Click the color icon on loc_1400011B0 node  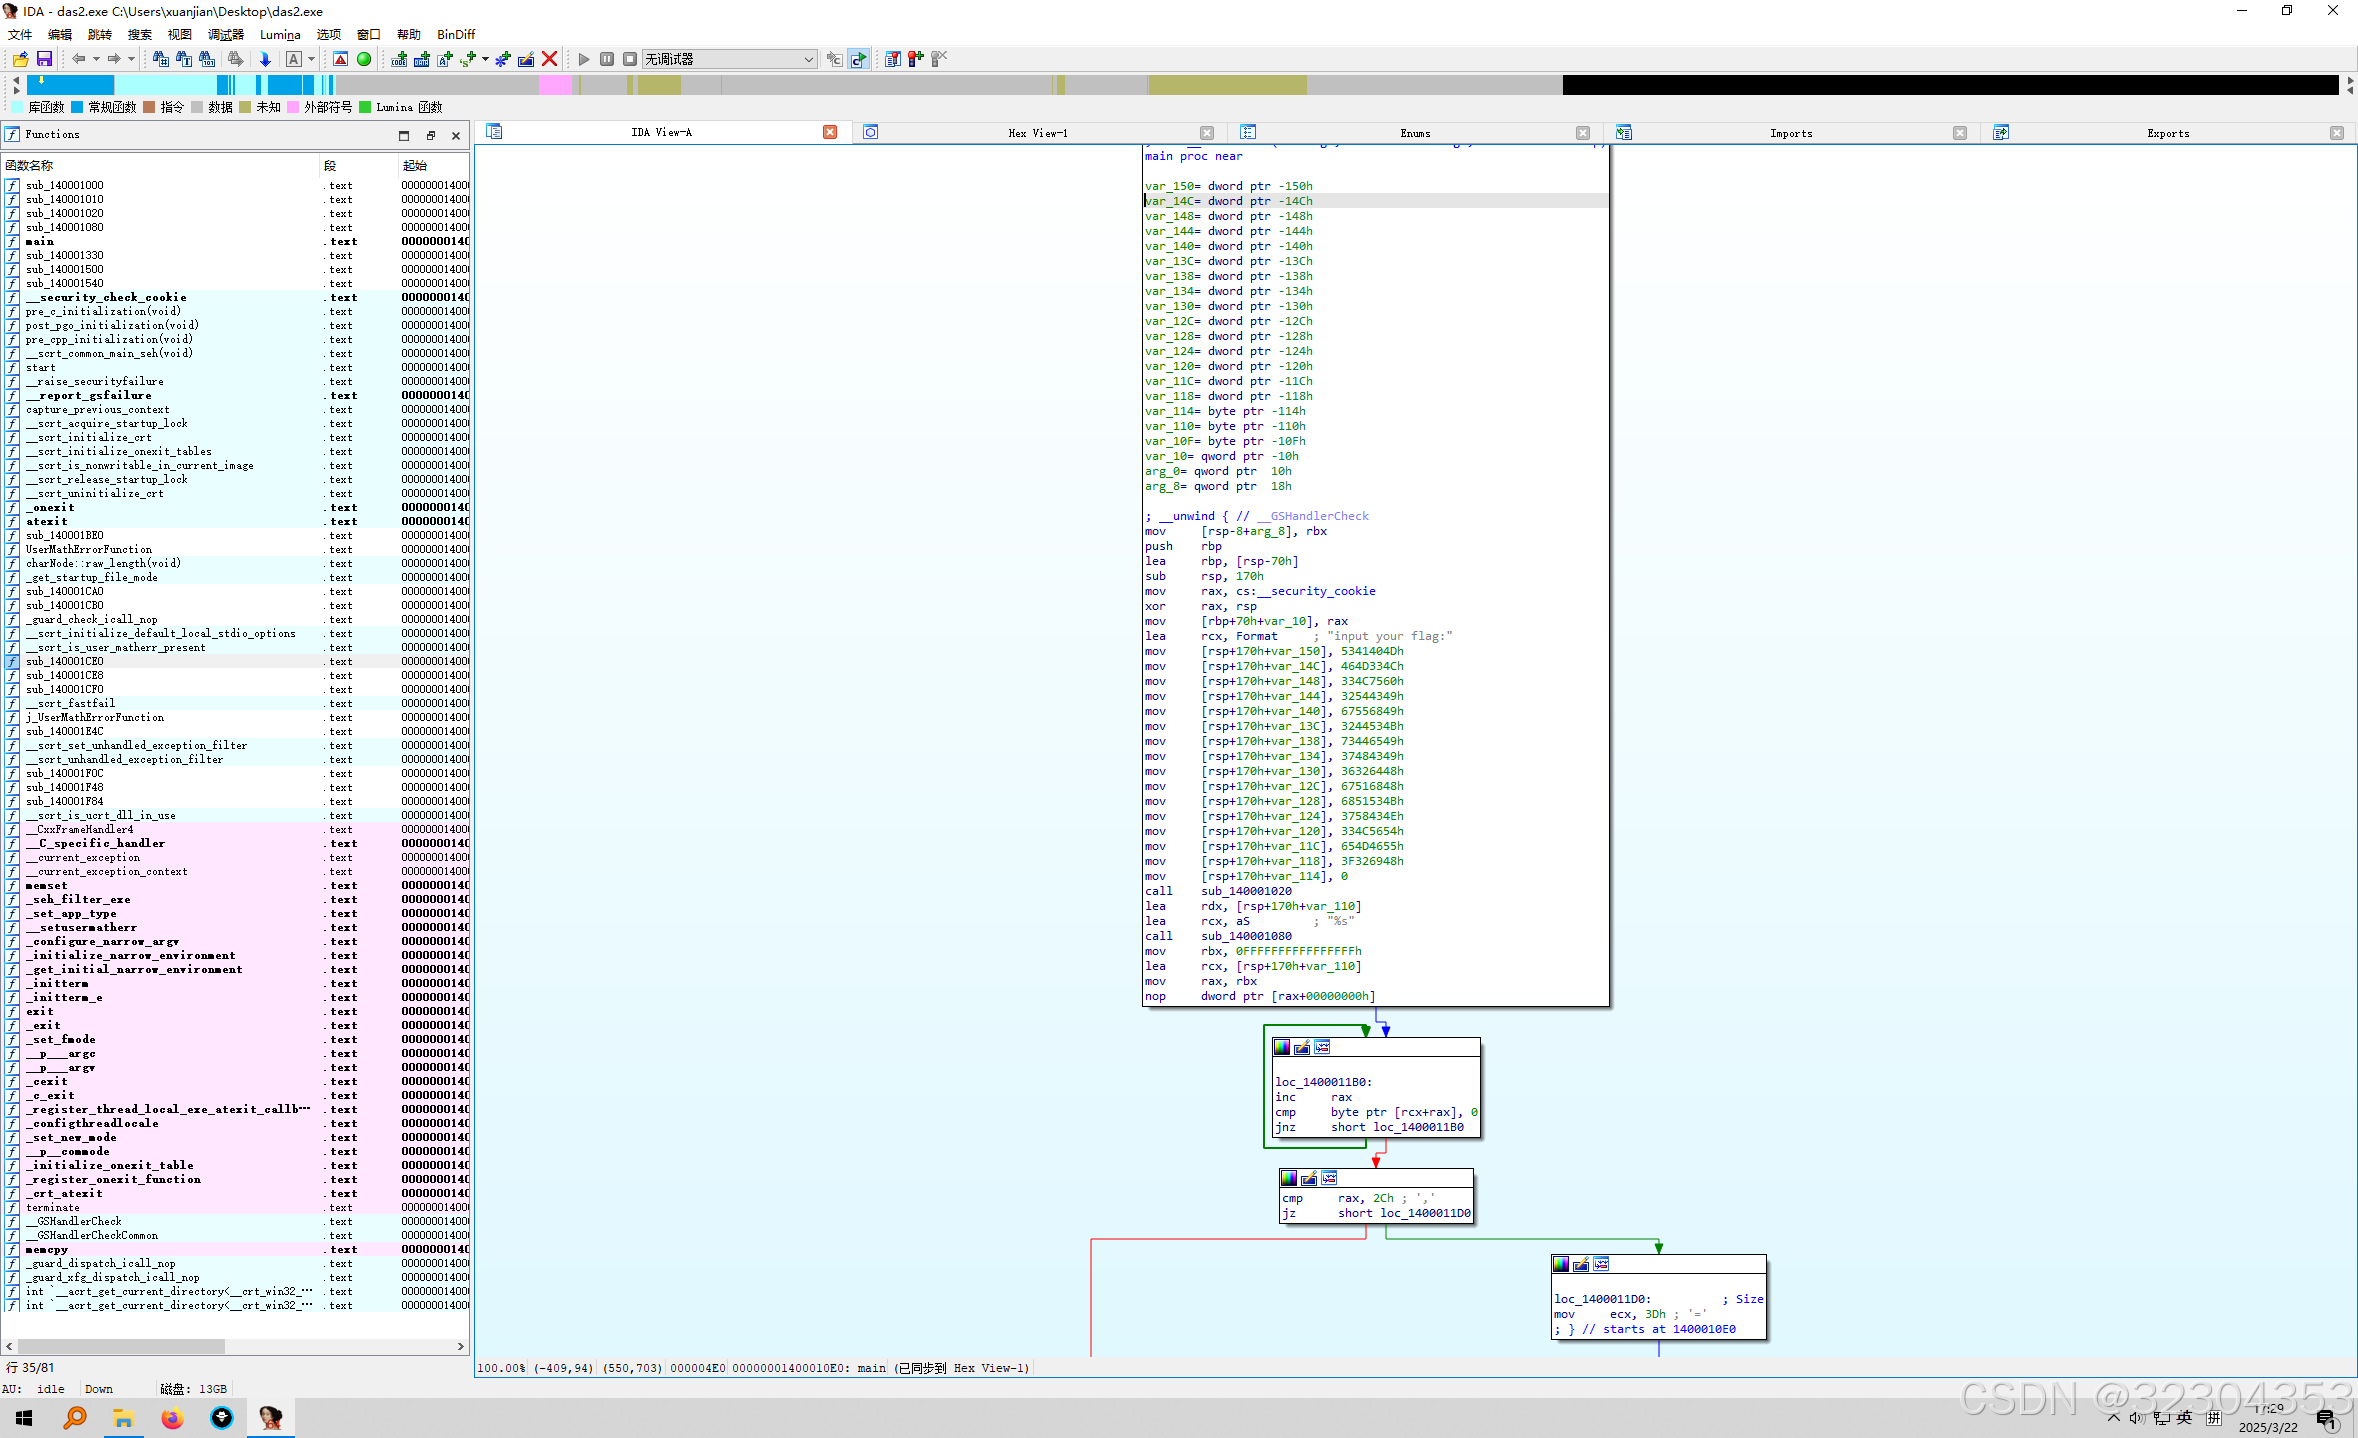point(1282,1047)
